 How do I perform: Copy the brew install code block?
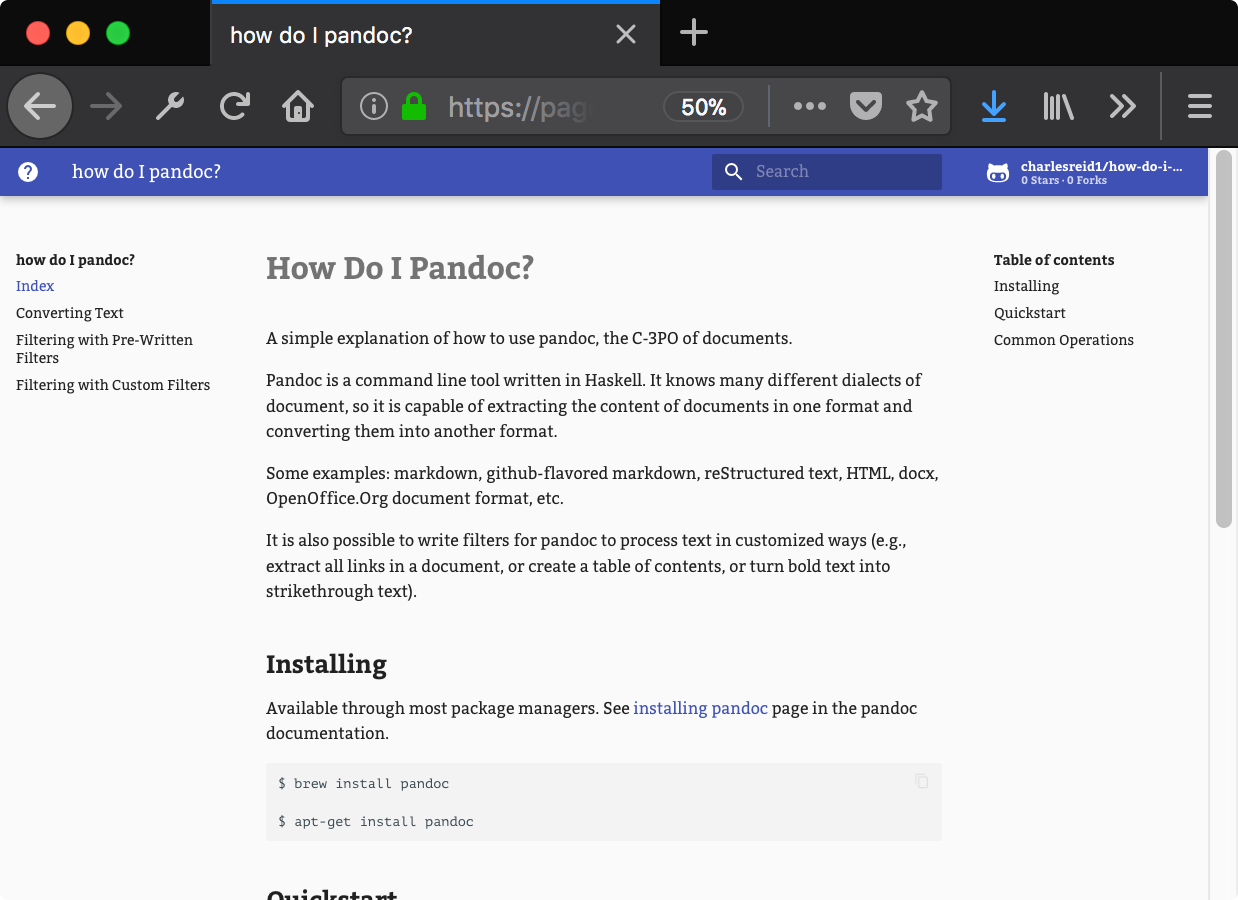pyautogui.click(x=922, y=781)
